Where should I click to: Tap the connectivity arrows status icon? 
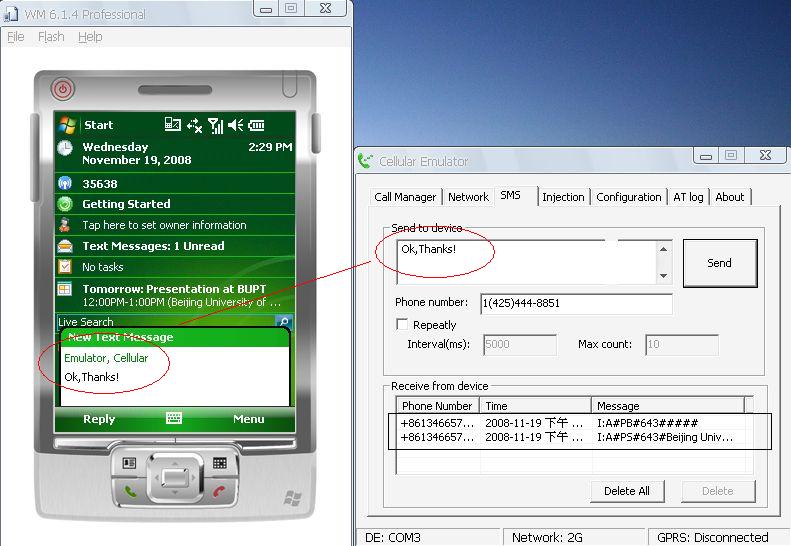[x=194, y=125]
